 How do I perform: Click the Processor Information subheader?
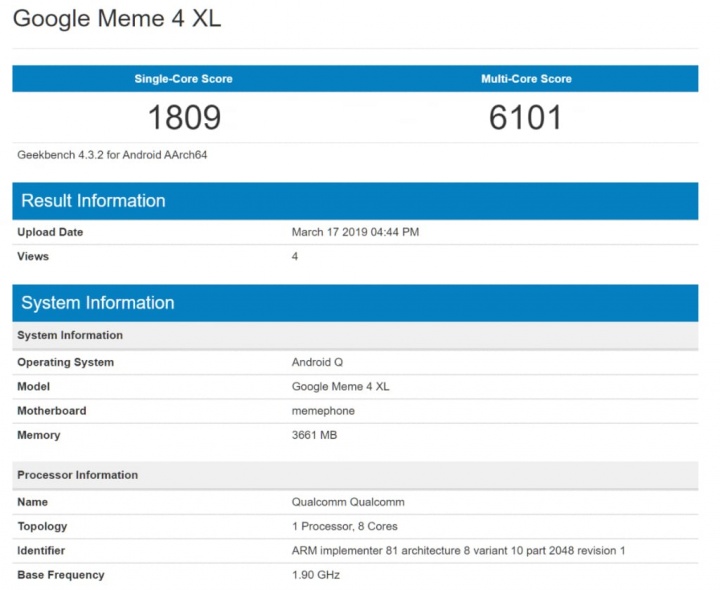355,475
